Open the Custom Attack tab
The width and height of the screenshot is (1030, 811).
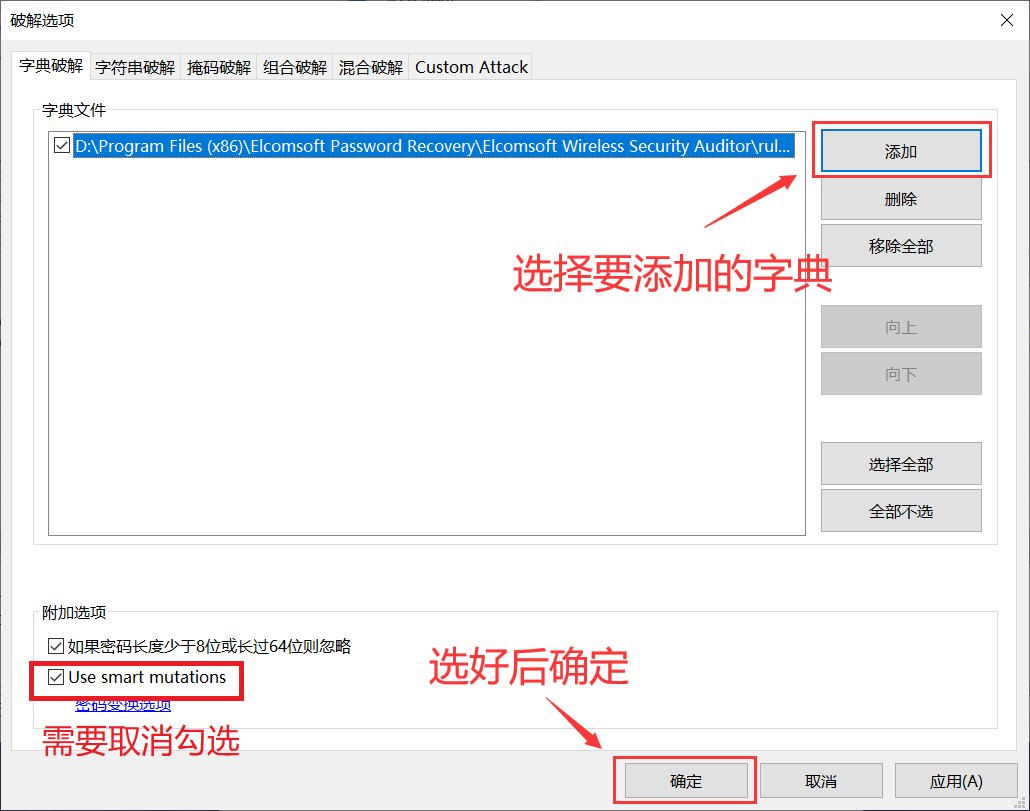[x=470, y=66]
